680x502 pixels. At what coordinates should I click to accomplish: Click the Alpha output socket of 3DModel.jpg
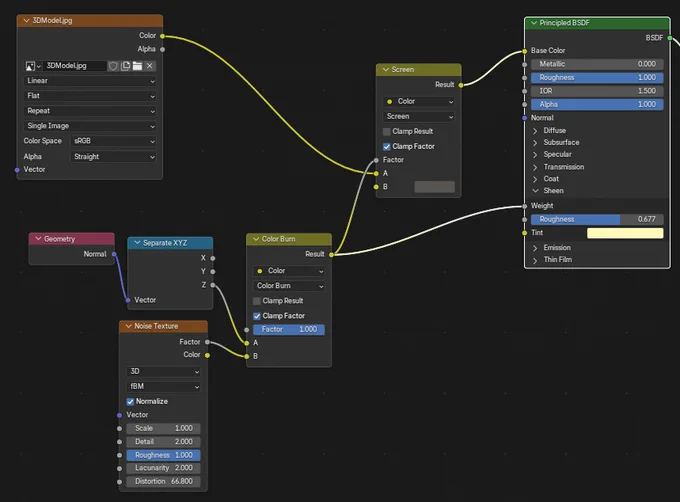163,49
